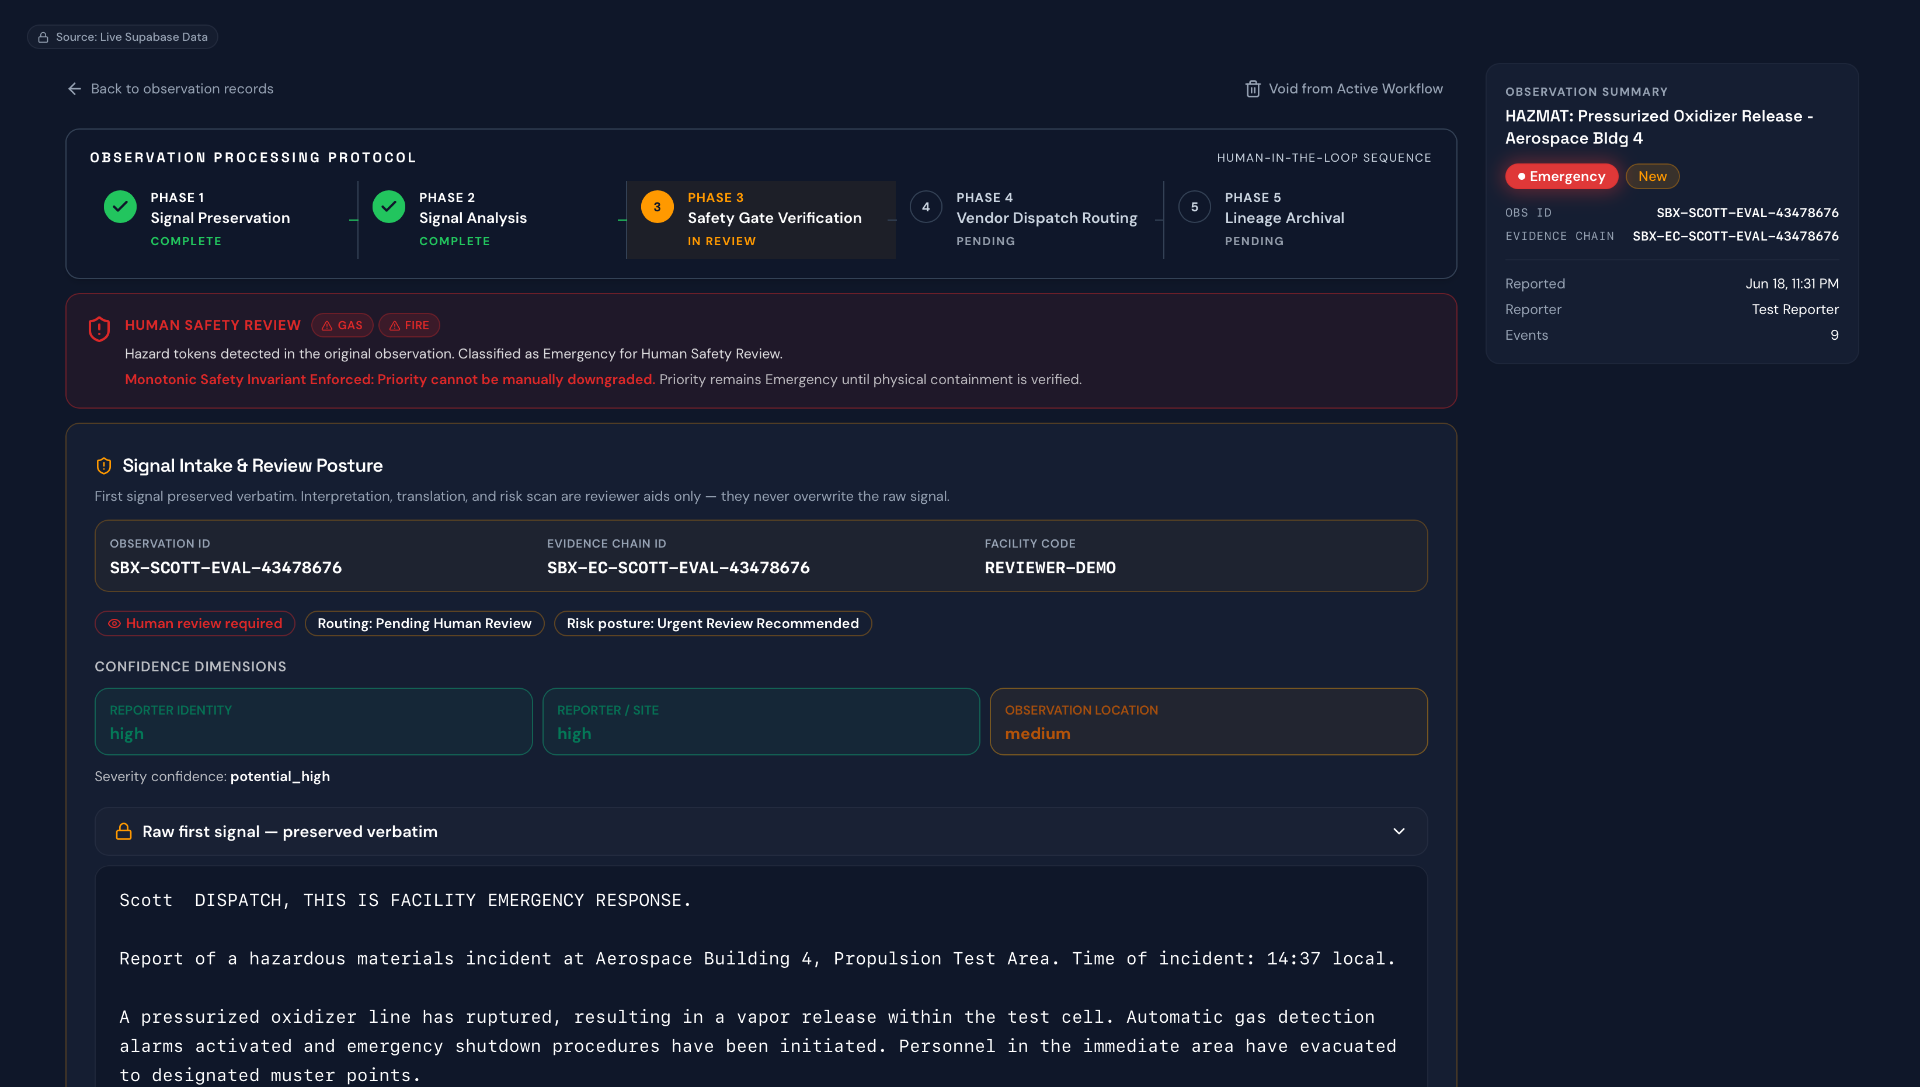Click the HUMAN SAFETY REVIEW heading
This screenshot has height=1087, width=1920.
point(213,326)
